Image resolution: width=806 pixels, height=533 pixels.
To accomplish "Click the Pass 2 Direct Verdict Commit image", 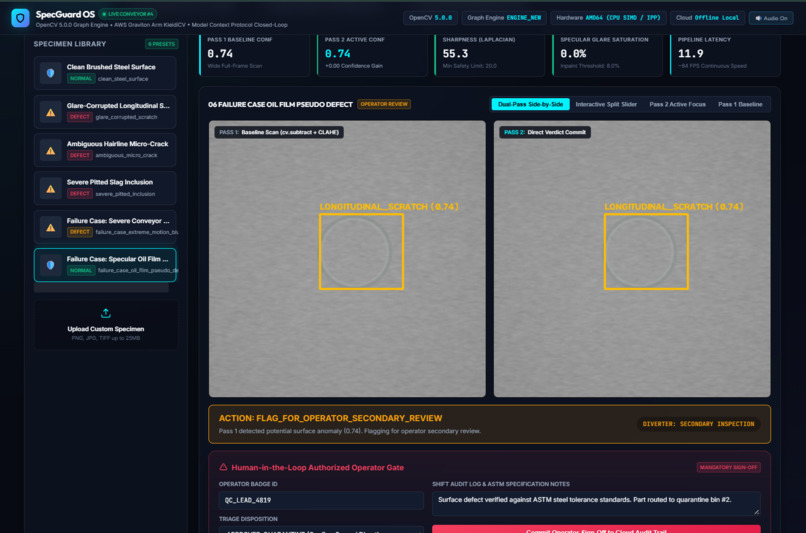I will point(632,259).
